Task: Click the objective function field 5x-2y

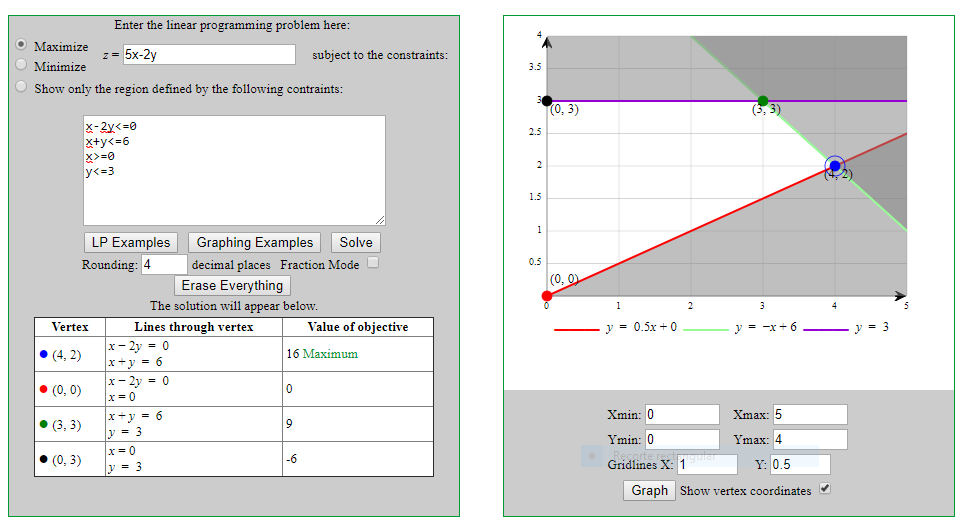Action: 209,55
